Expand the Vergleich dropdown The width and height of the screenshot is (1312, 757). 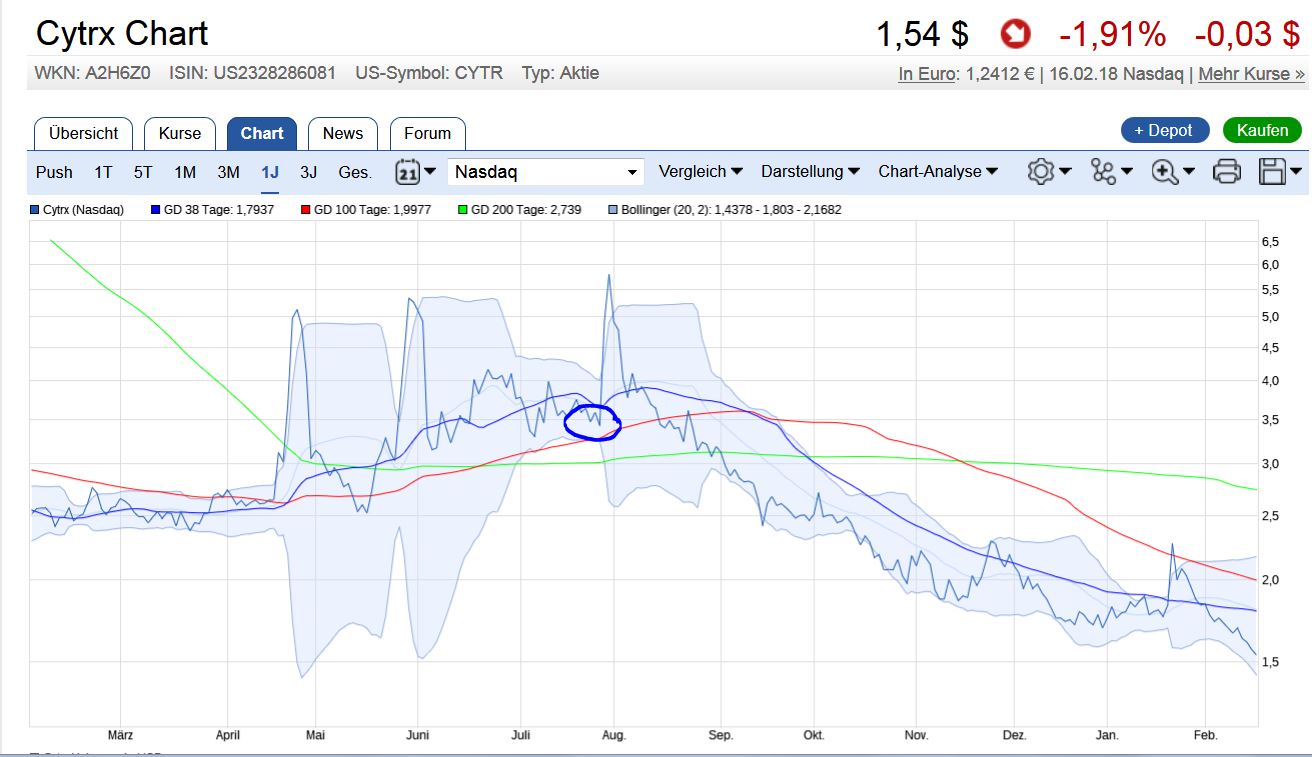(x=699, y=171)
